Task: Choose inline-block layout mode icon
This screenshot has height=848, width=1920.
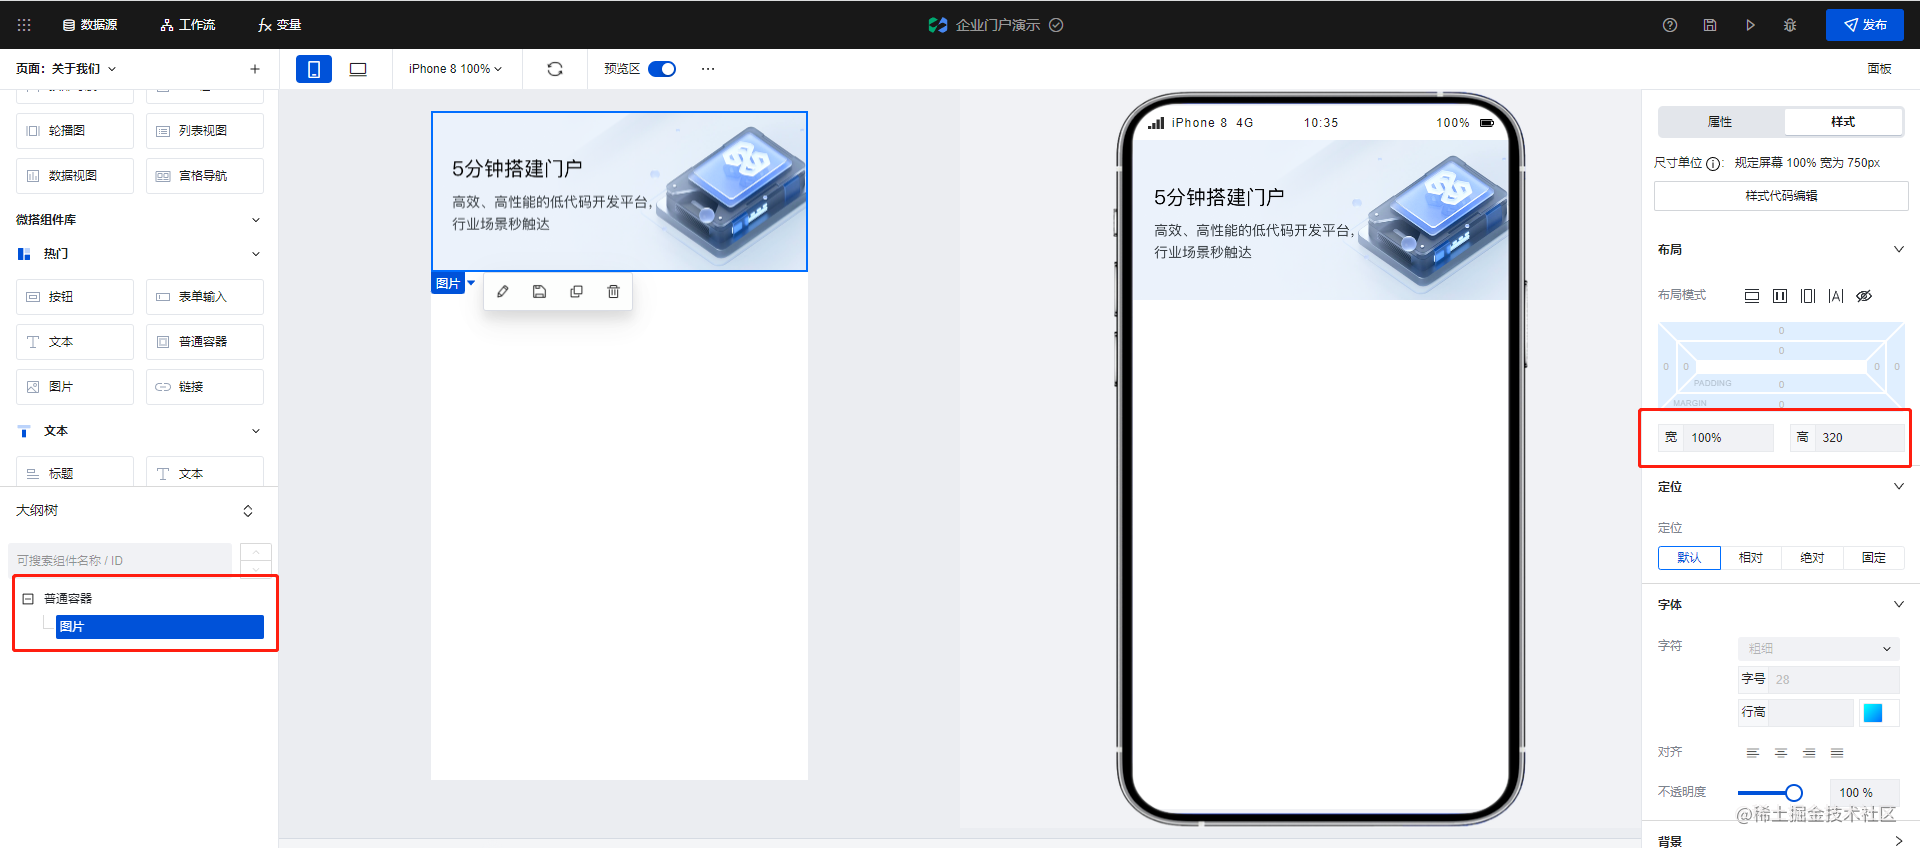Action: click(1808, 296)
